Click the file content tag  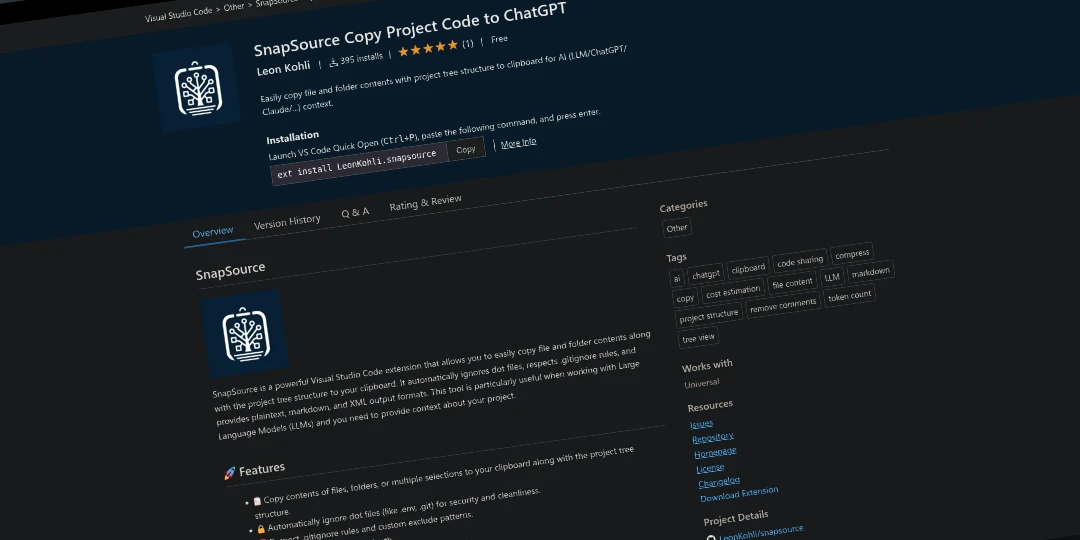pyautogui.click(x=793, y=283)
